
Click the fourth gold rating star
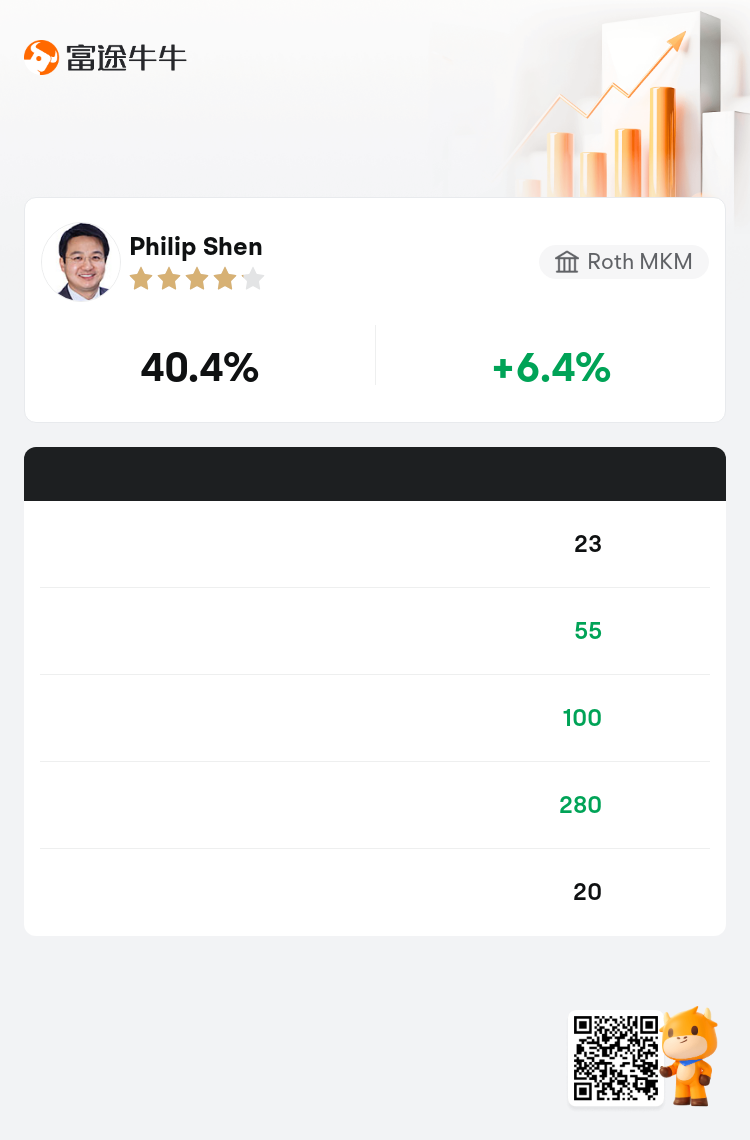(x=225, y=278)
